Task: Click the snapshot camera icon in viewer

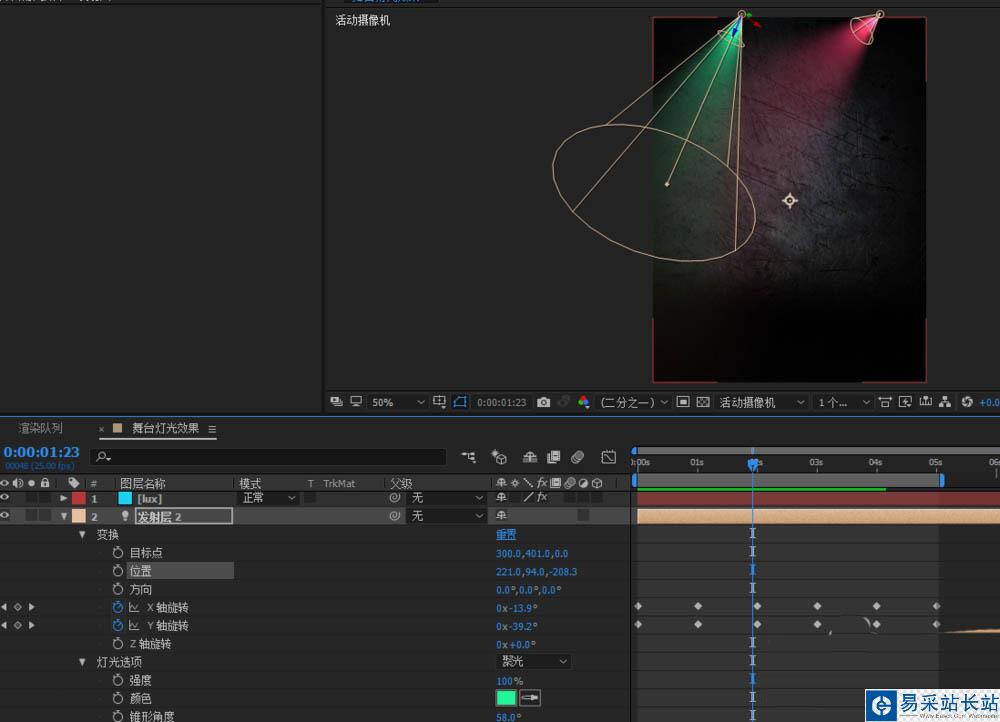Action: coord(543,402)
